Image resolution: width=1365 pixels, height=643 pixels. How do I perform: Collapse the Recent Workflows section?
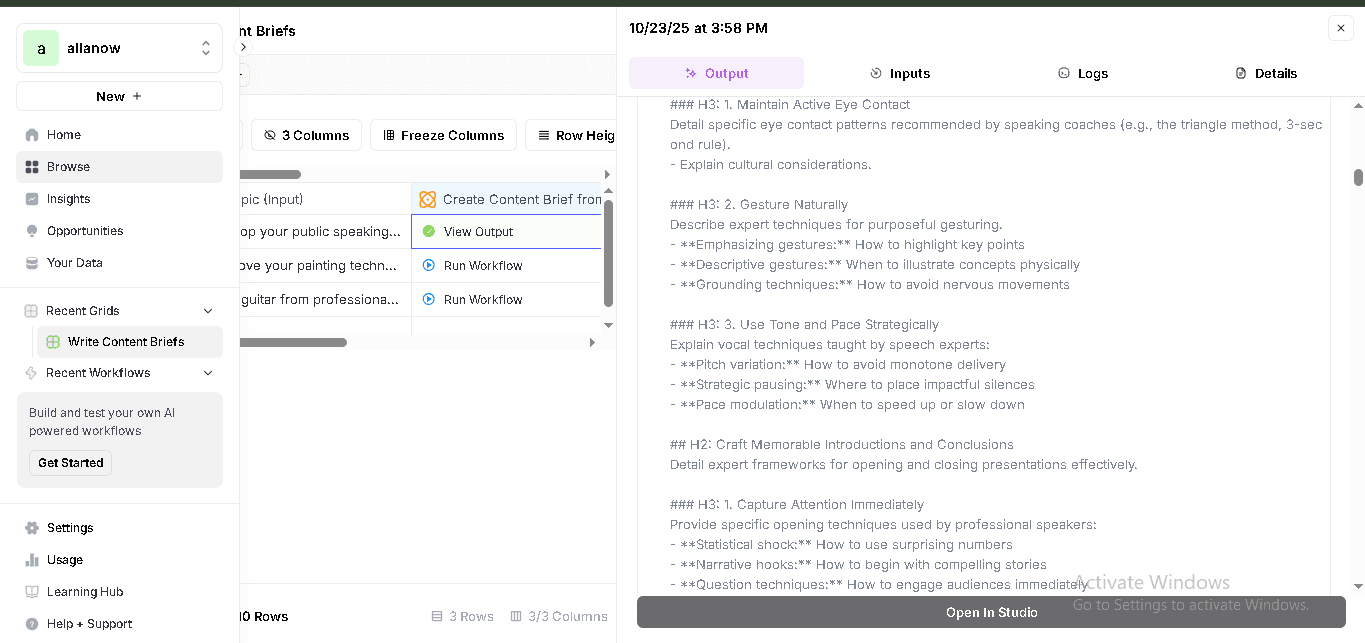(x=208, y=373)
